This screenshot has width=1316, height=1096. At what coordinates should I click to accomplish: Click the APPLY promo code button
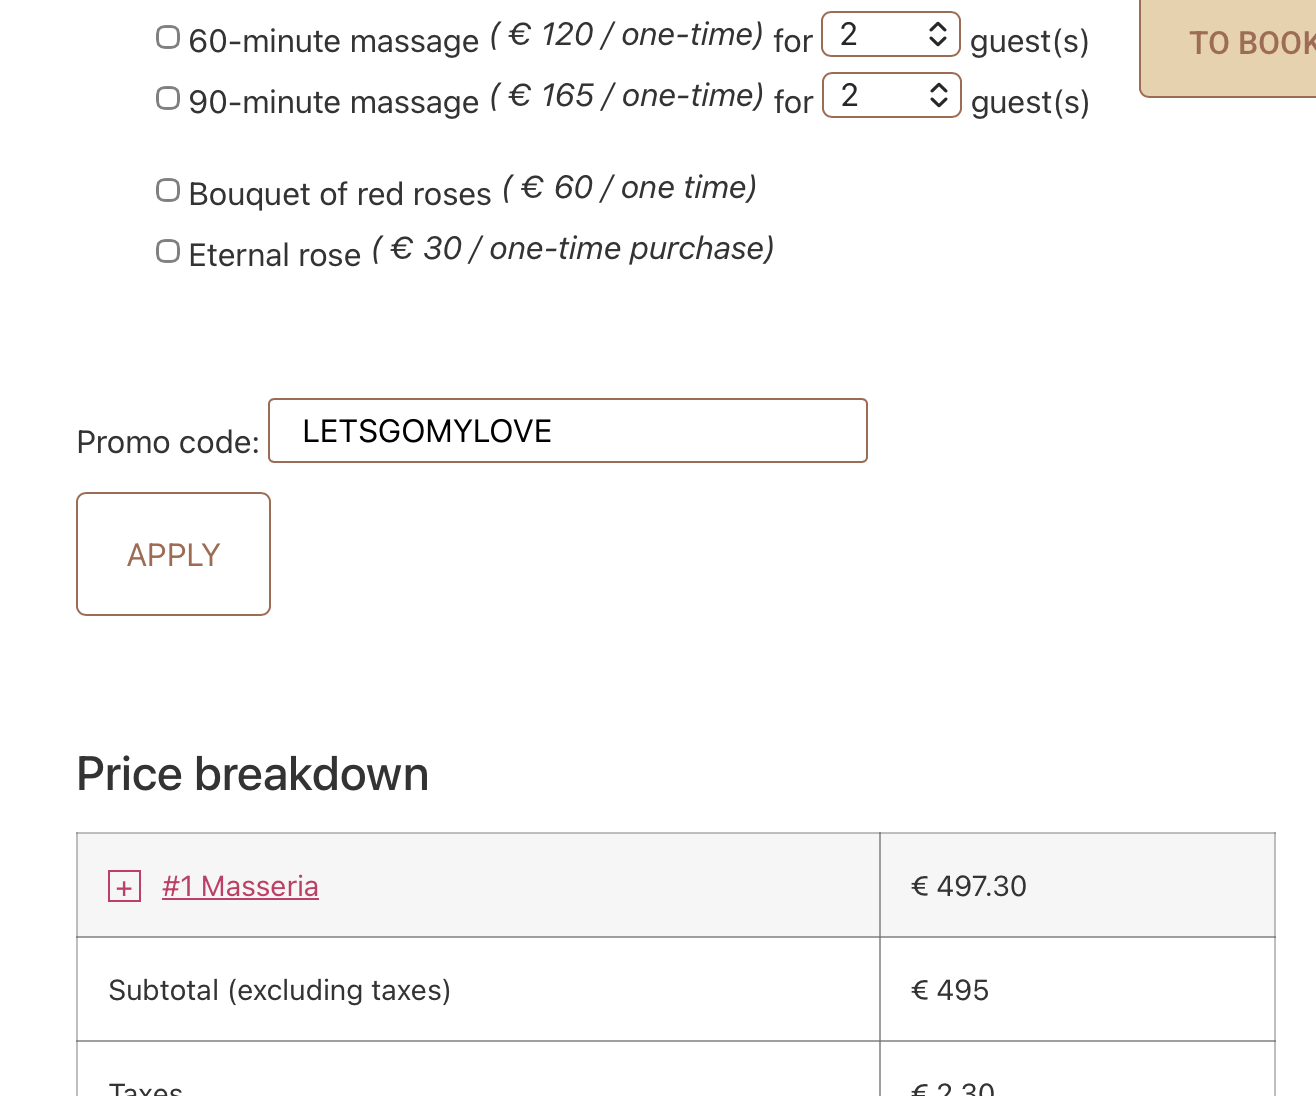coord(173,554)
